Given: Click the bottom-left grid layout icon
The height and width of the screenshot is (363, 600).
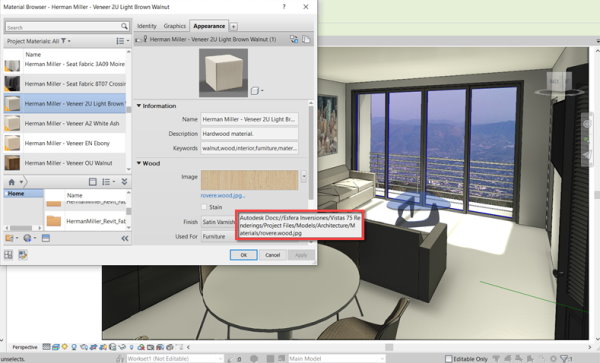Looking at the screenshot, I should (8, 255).
